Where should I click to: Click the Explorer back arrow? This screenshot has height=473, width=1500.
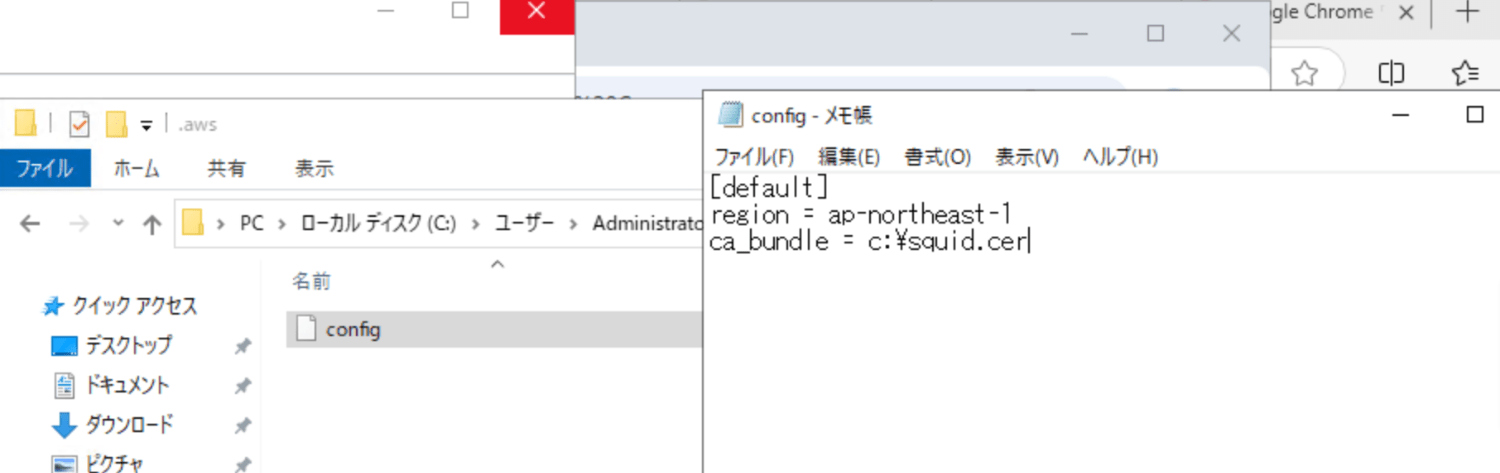(30, 223)
